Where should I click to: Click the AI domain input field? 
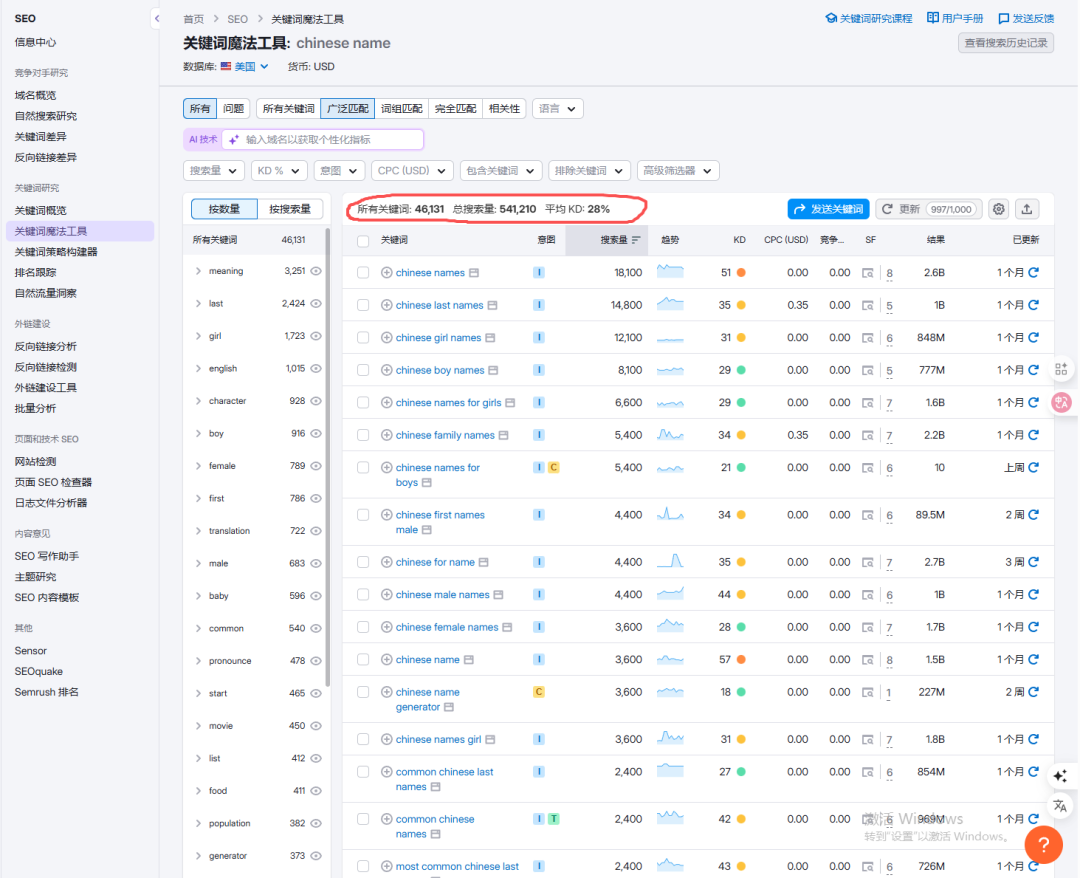coord(330,140)
